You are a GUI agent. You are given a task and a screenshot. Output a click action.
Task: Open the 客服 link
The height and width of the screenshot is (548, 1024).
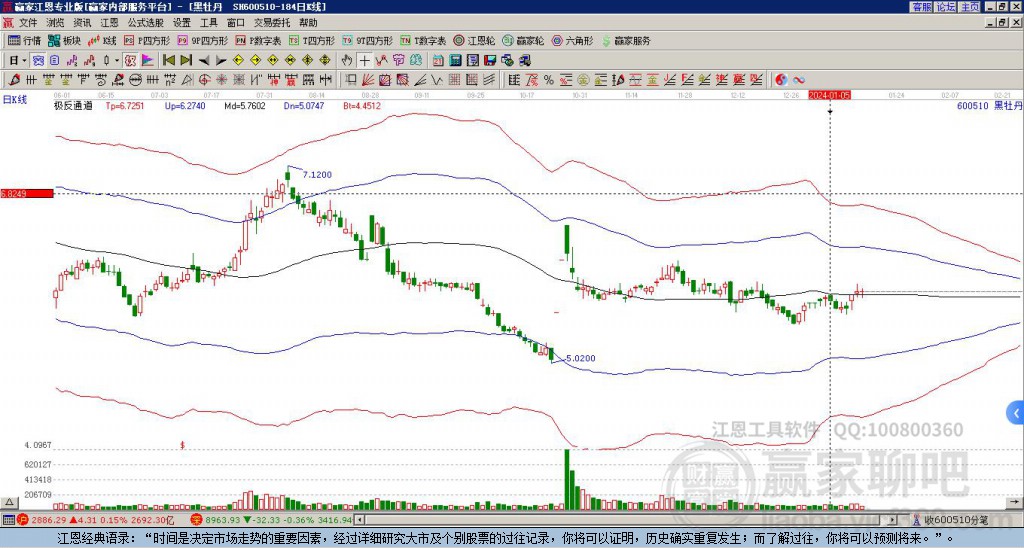click(x=921, y=7)
